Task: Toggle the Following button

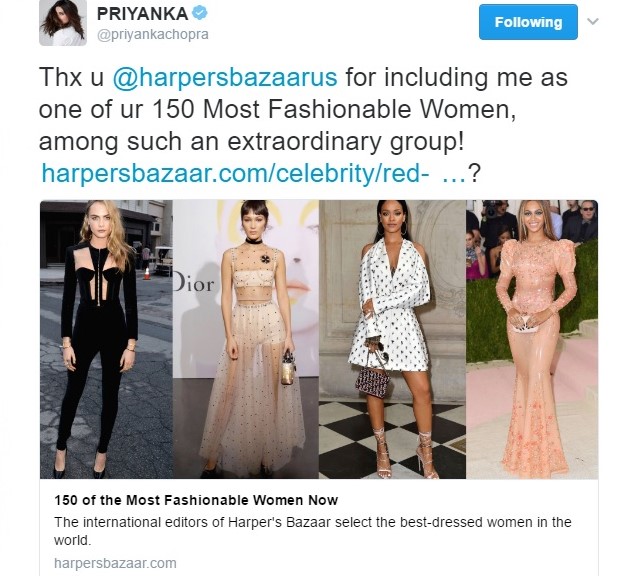Action: coord(528,22)
